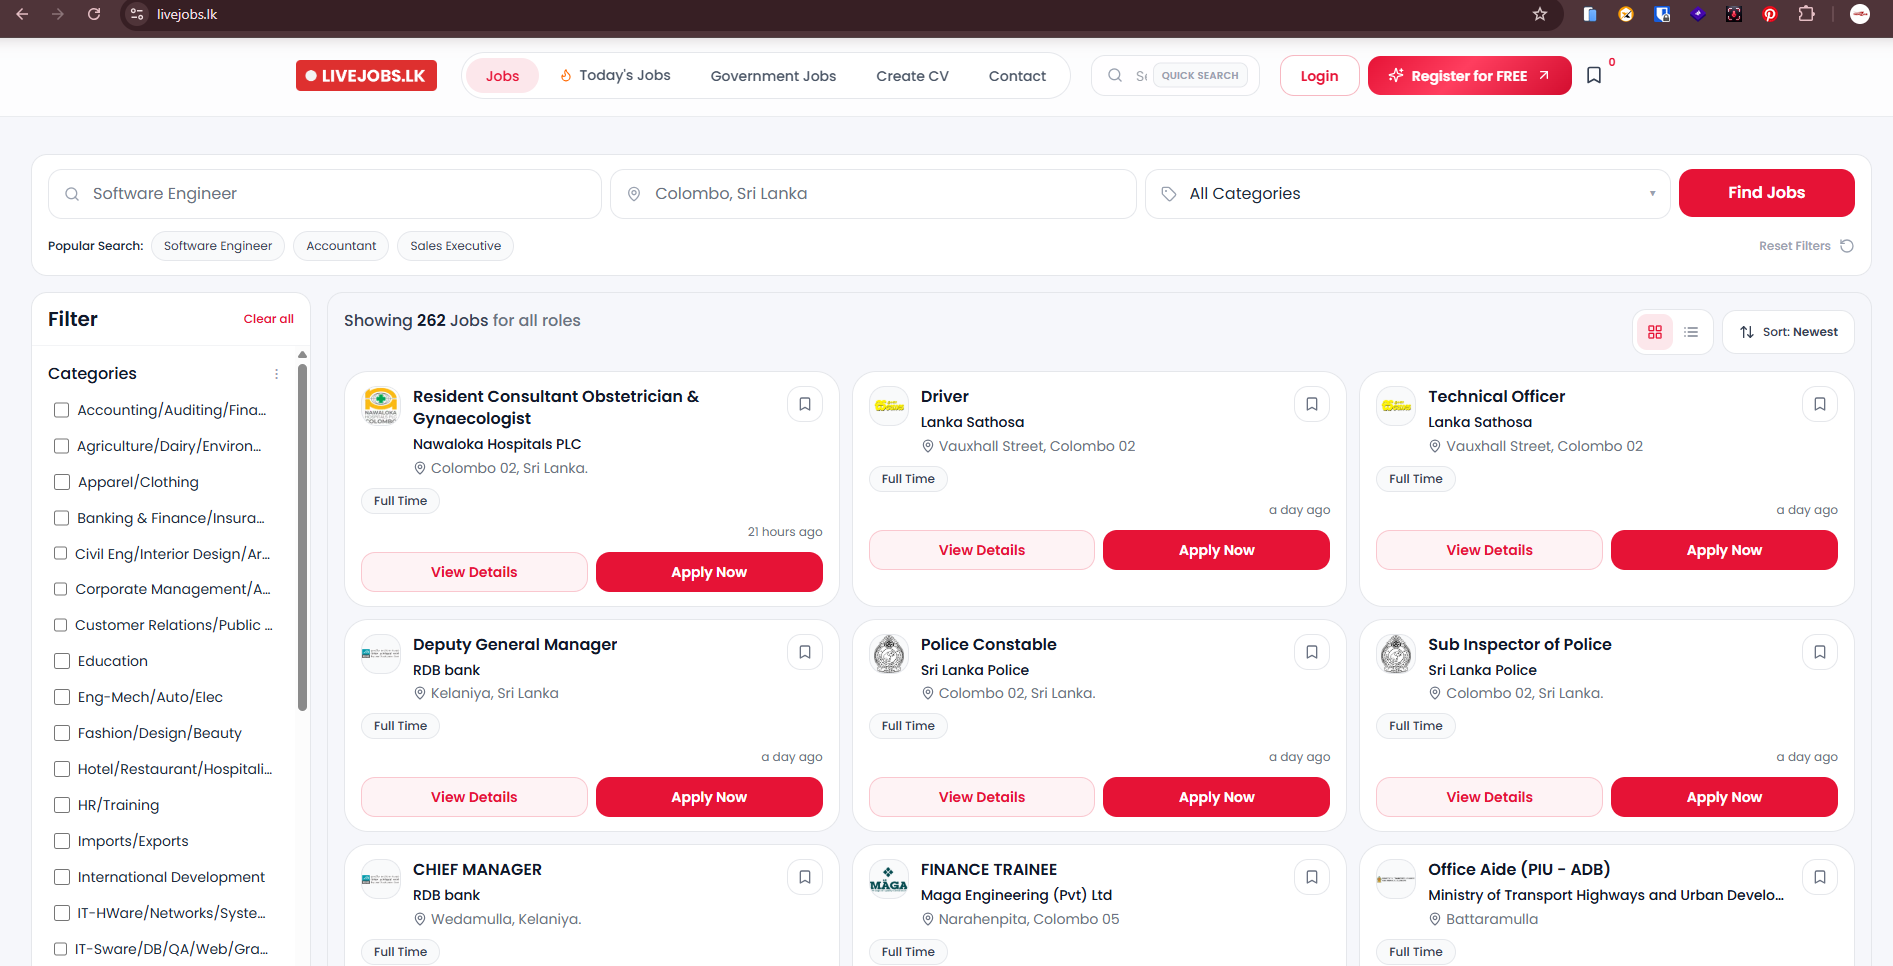1893x966 pixels.
Task: Tick the Banking & Finance/Insurance checkbox
Action: click(62, 518)
